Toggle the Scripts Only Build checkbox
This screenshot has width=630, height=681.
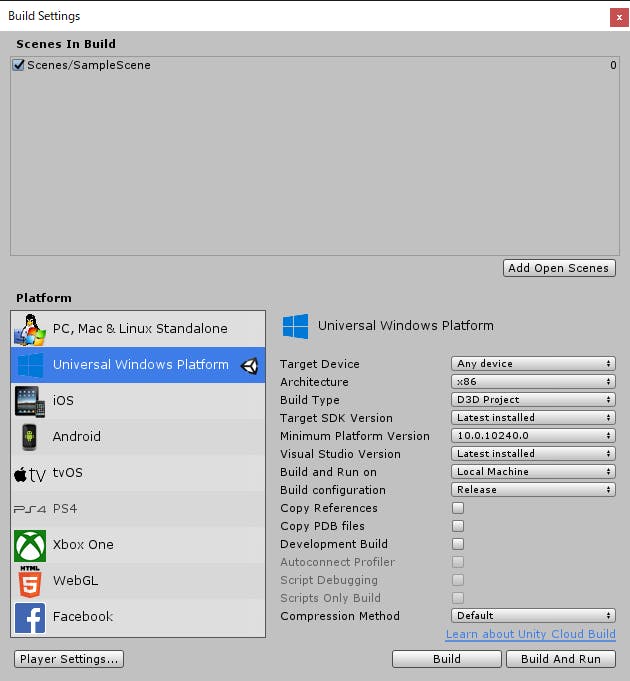click(x=458, y=598)
